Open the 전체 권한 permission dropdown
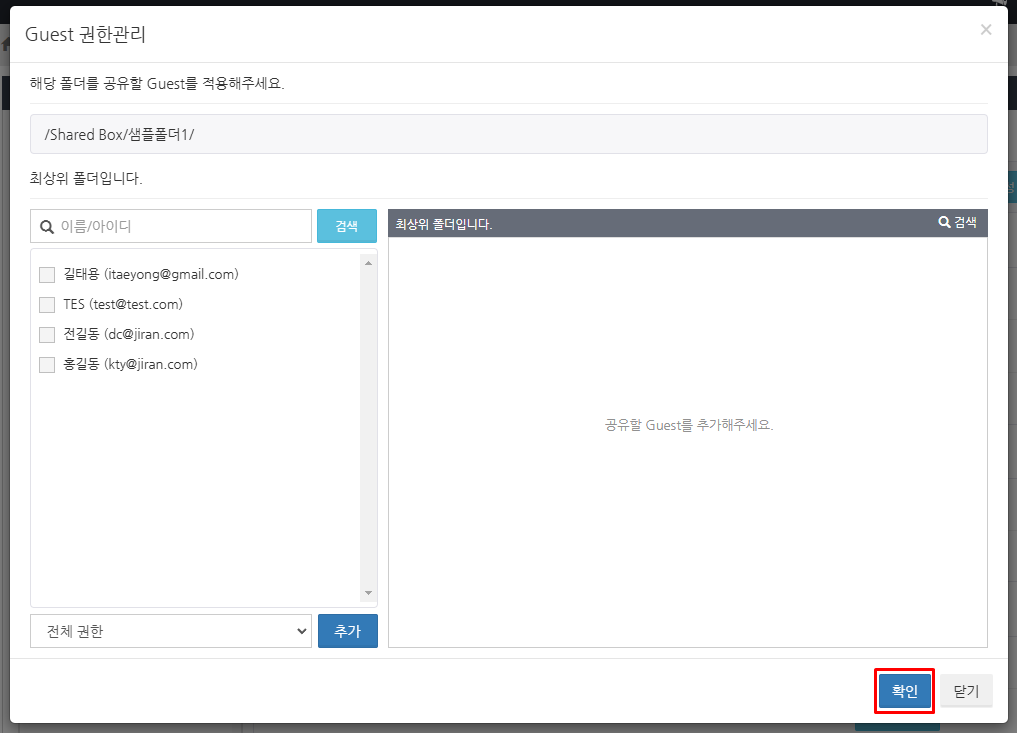The image size is (1017, 733). click(171, 631)
